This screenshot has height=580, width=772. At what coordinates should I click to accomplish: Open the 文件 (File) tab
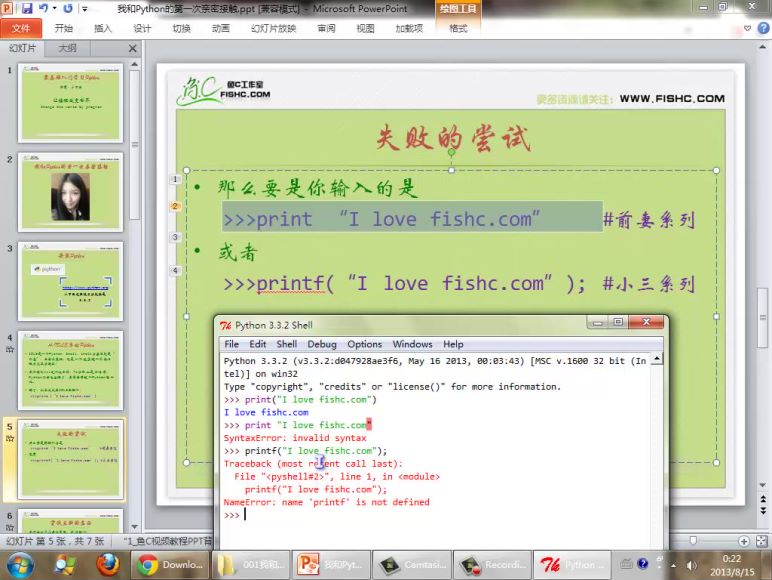pos(21,29)
